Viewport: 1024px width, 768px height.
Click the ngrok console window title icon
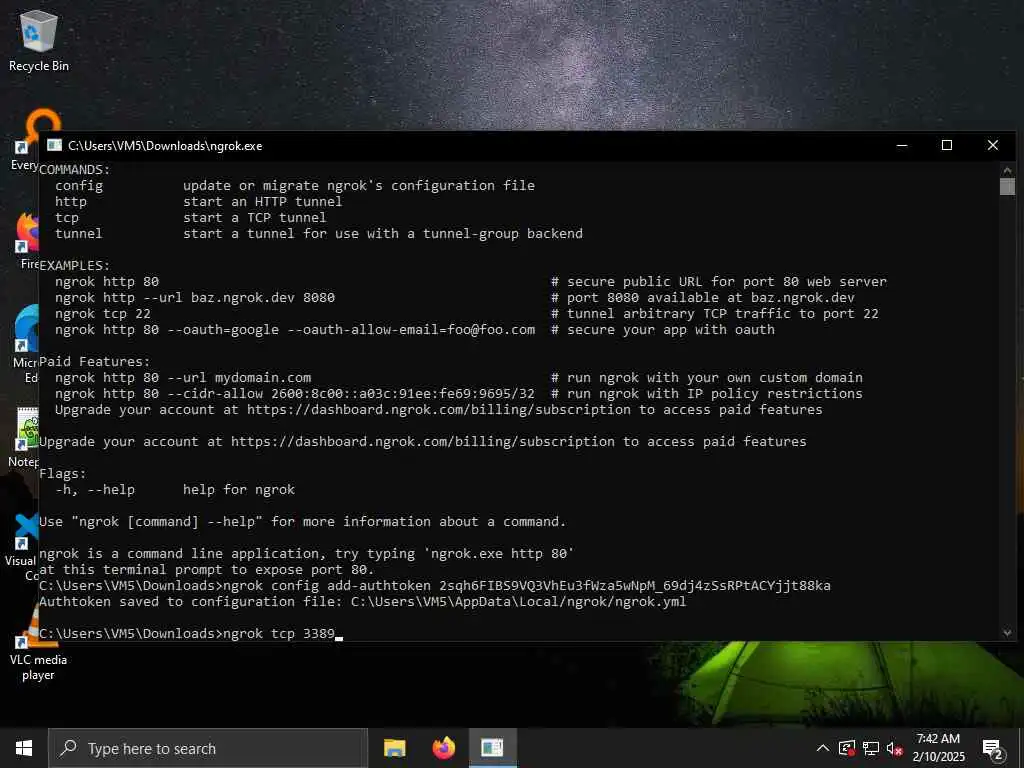click(x=54, y=146)
